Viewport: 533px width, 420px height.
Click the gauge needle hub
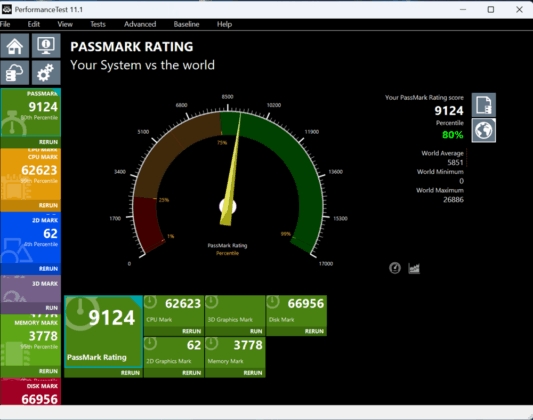tap(228, 206)
